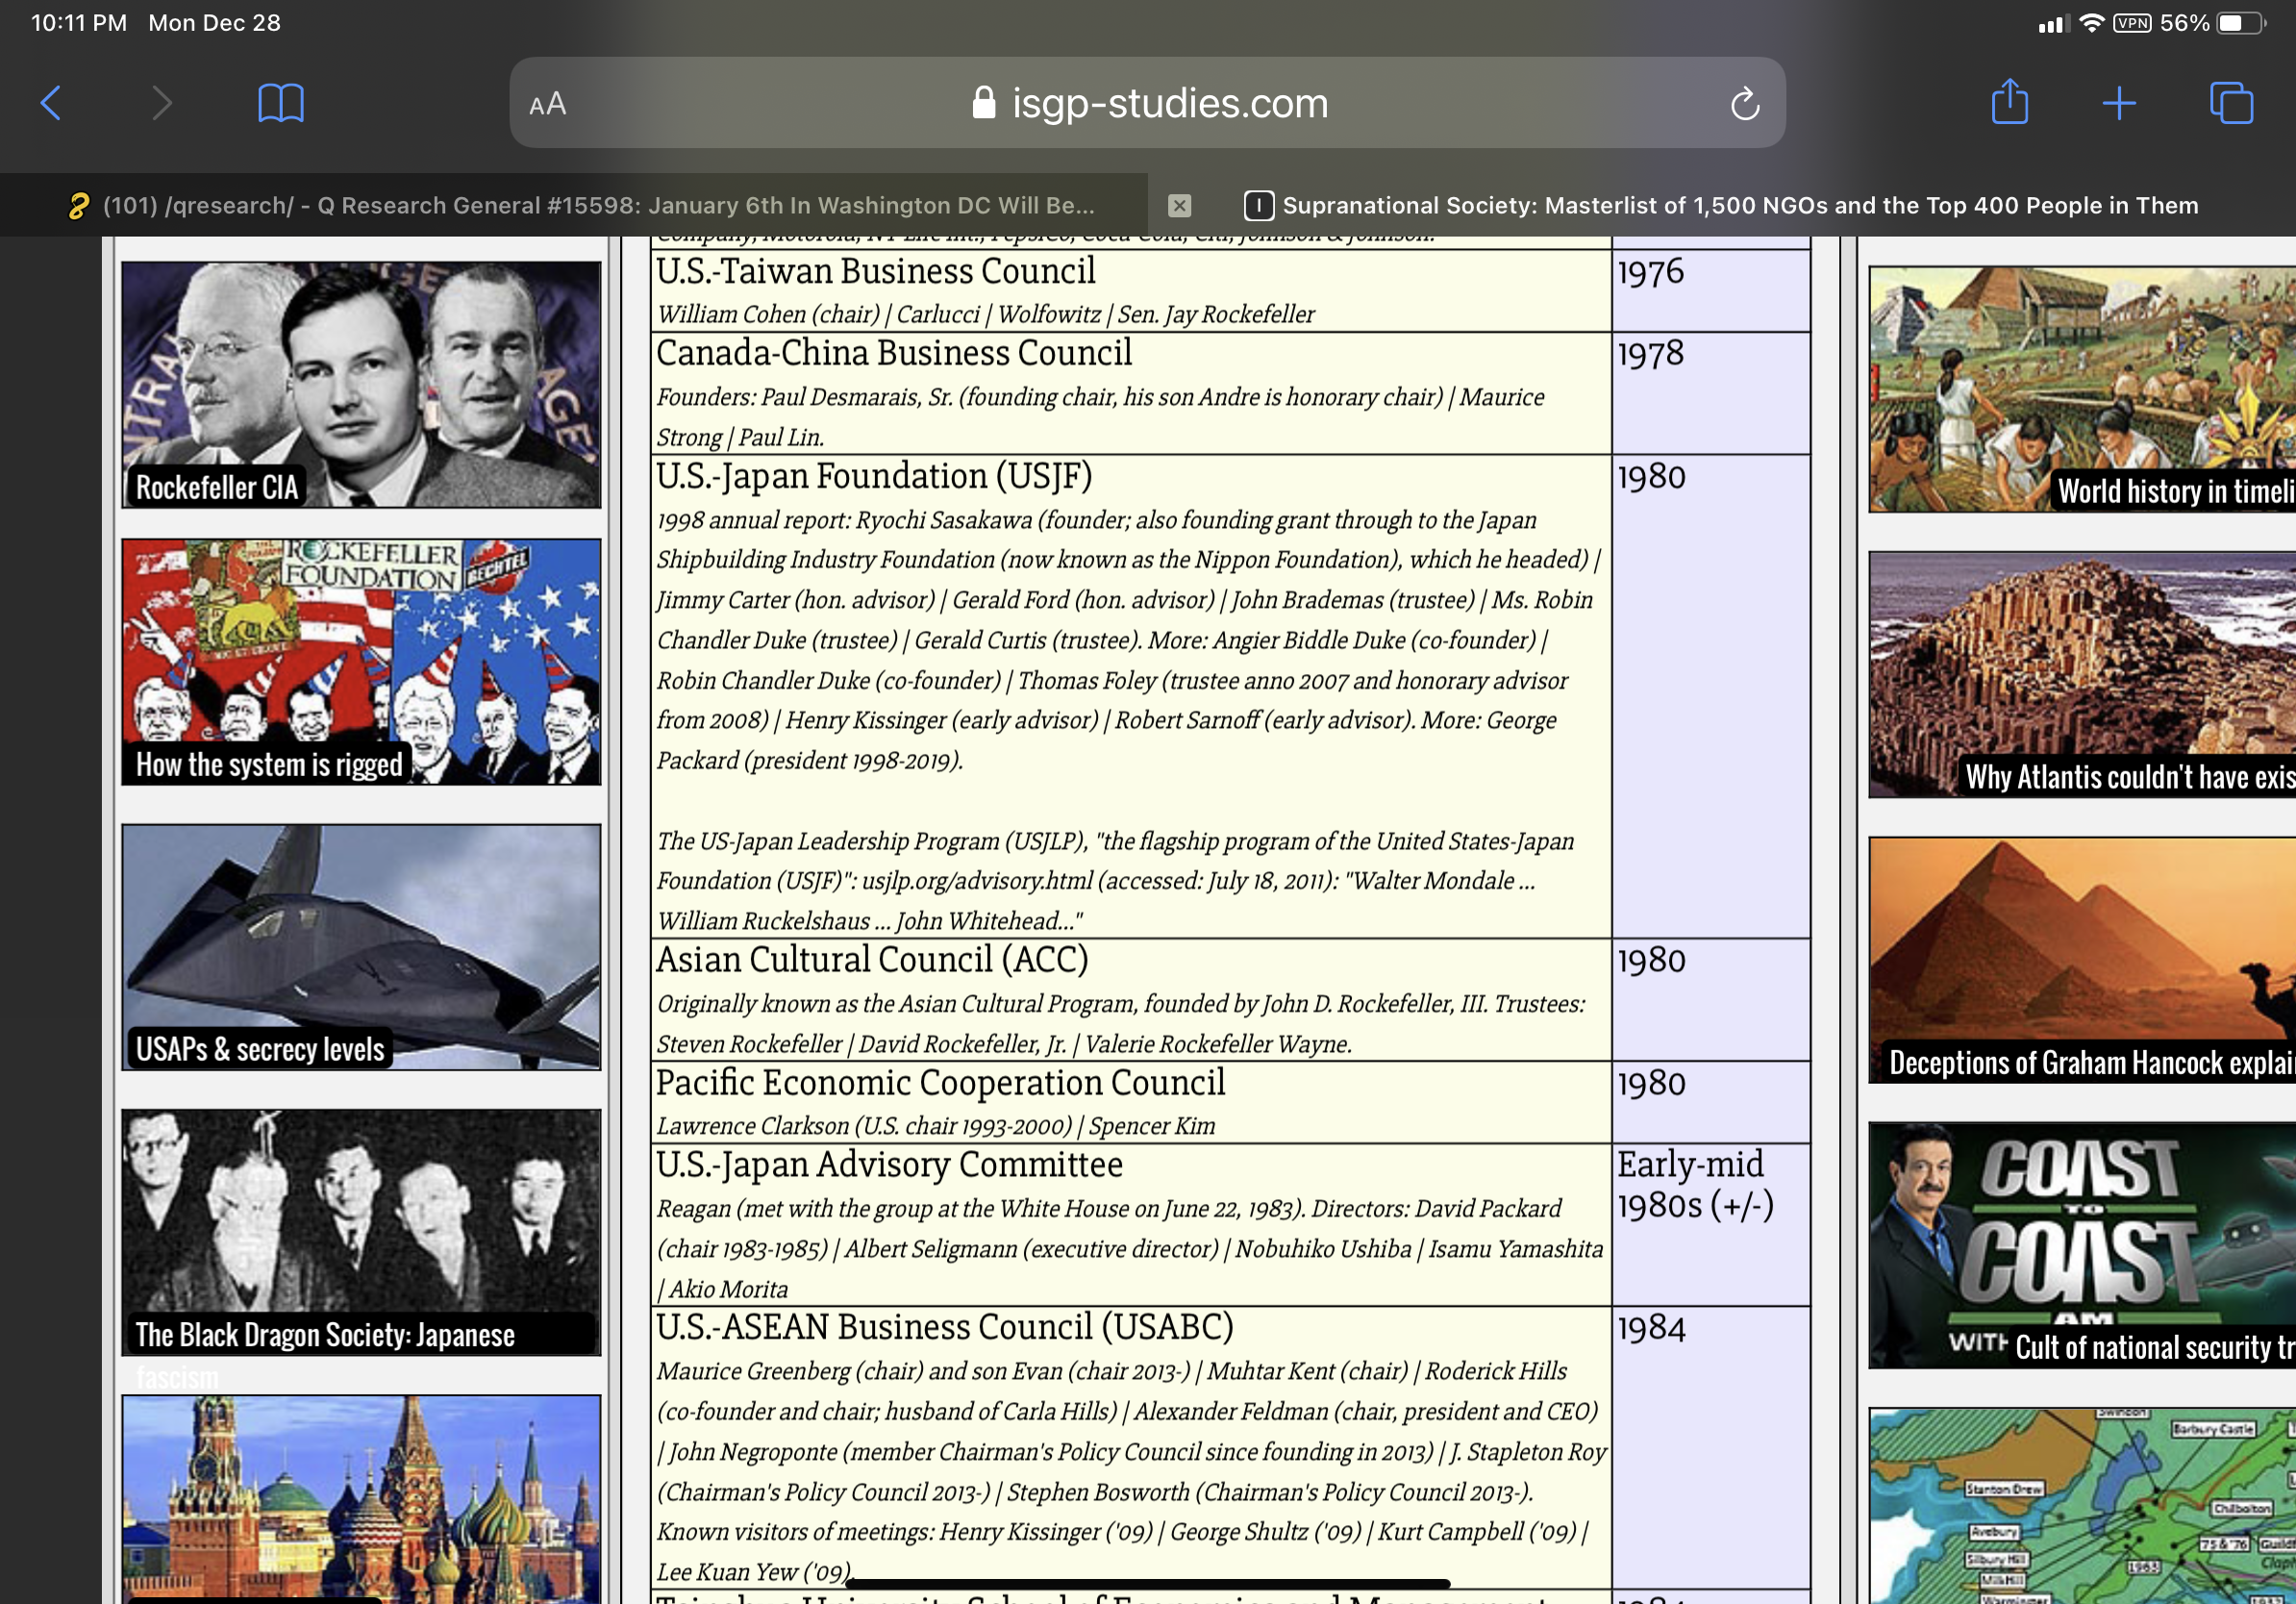2296x1604 pixels.
Task: Select the Supranational Society Masterlist tab
Action: (1722, 205)
